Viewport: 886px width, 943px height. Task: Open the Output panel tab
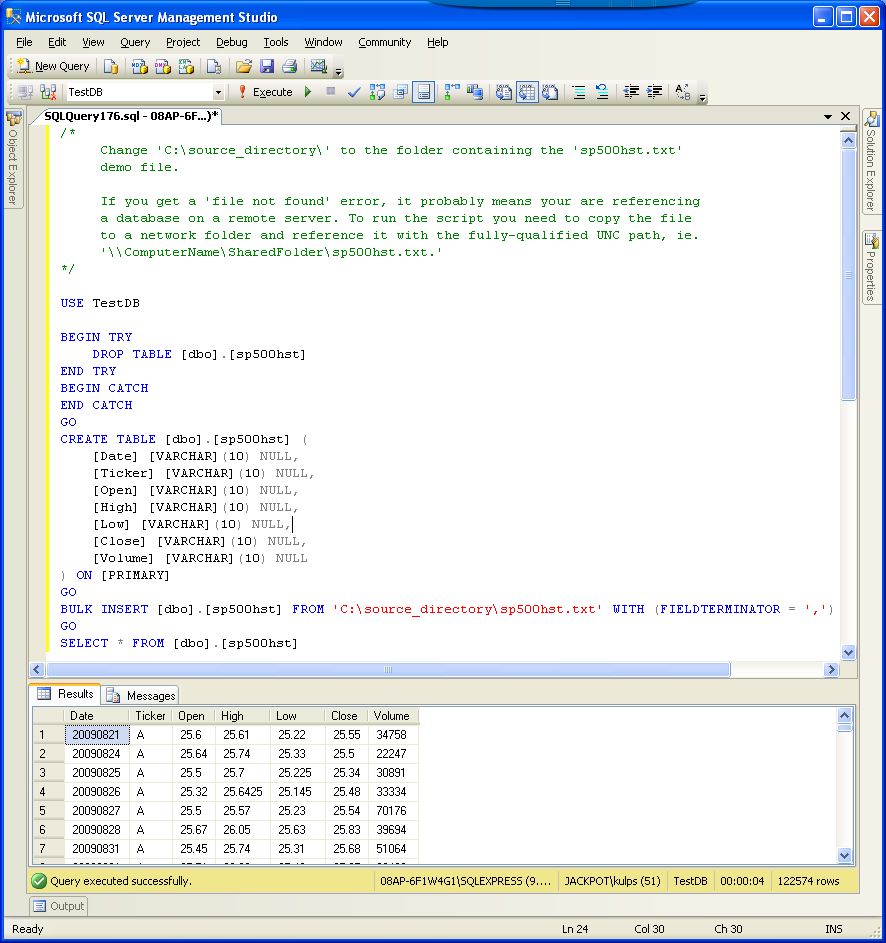click(59, 906)
